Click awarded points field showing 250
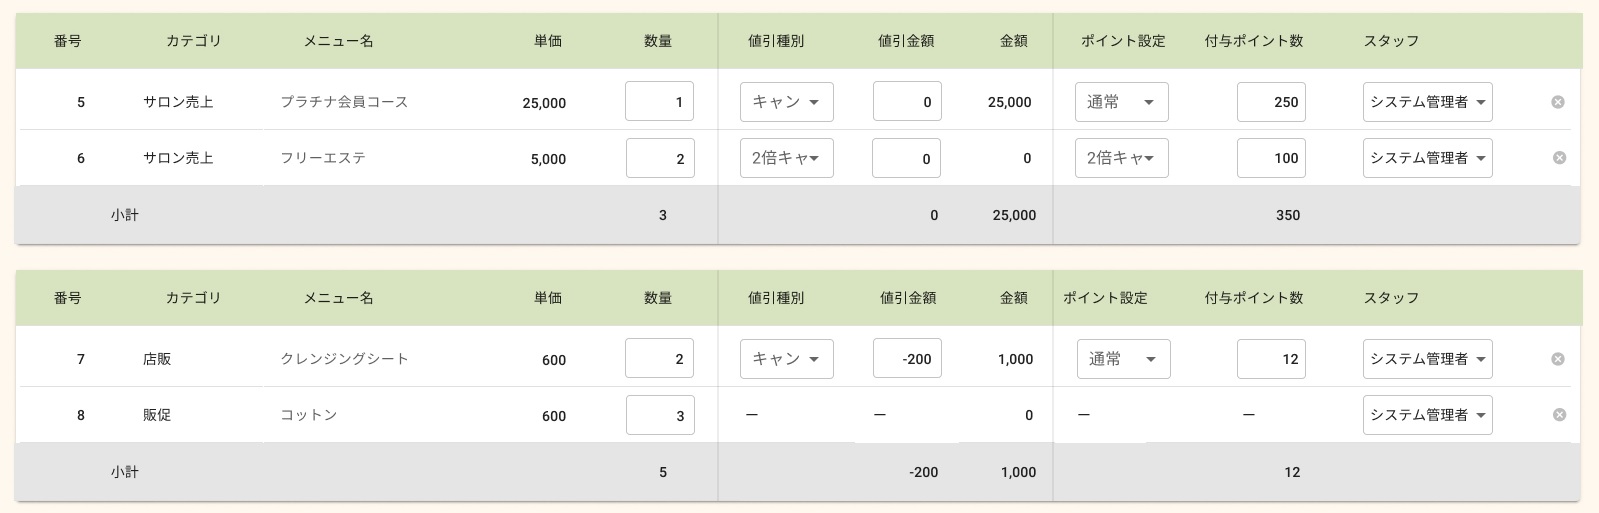This screenshot has height=513, width=1599. (x=1270, y=102)
